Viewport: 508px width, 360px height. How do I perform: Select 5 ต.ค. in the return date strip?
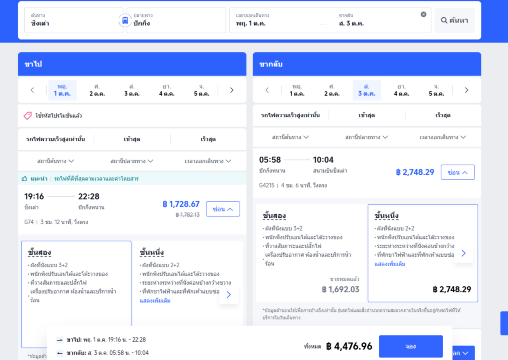pos(436,90)
